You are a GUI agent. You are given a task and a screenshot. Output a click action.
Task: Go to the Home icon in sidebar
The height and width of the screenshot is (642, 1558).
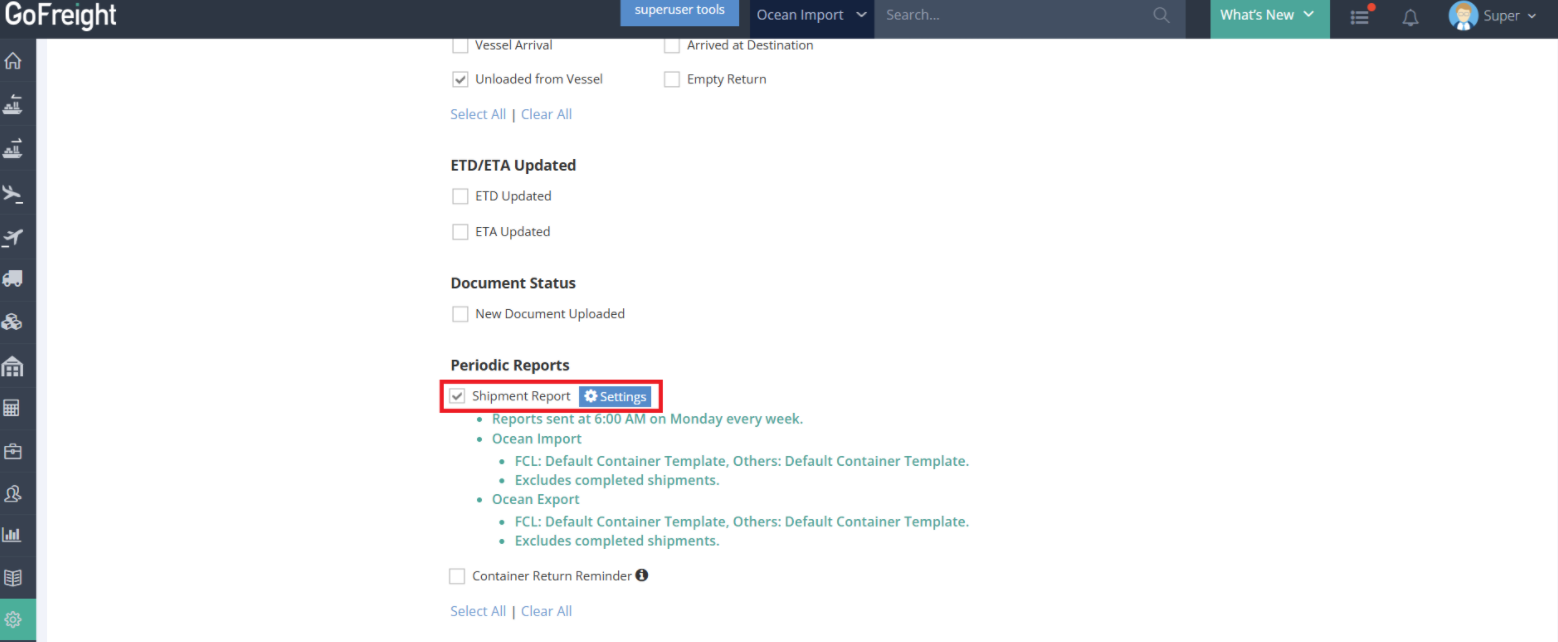(13, 61)
